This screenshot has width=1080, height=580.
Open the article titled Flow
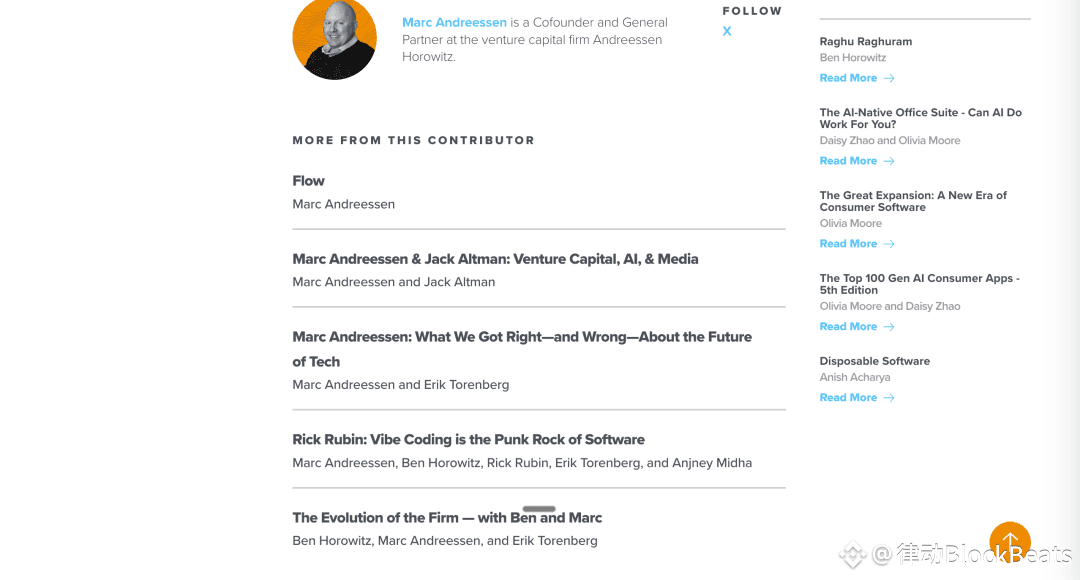point(308,181)
